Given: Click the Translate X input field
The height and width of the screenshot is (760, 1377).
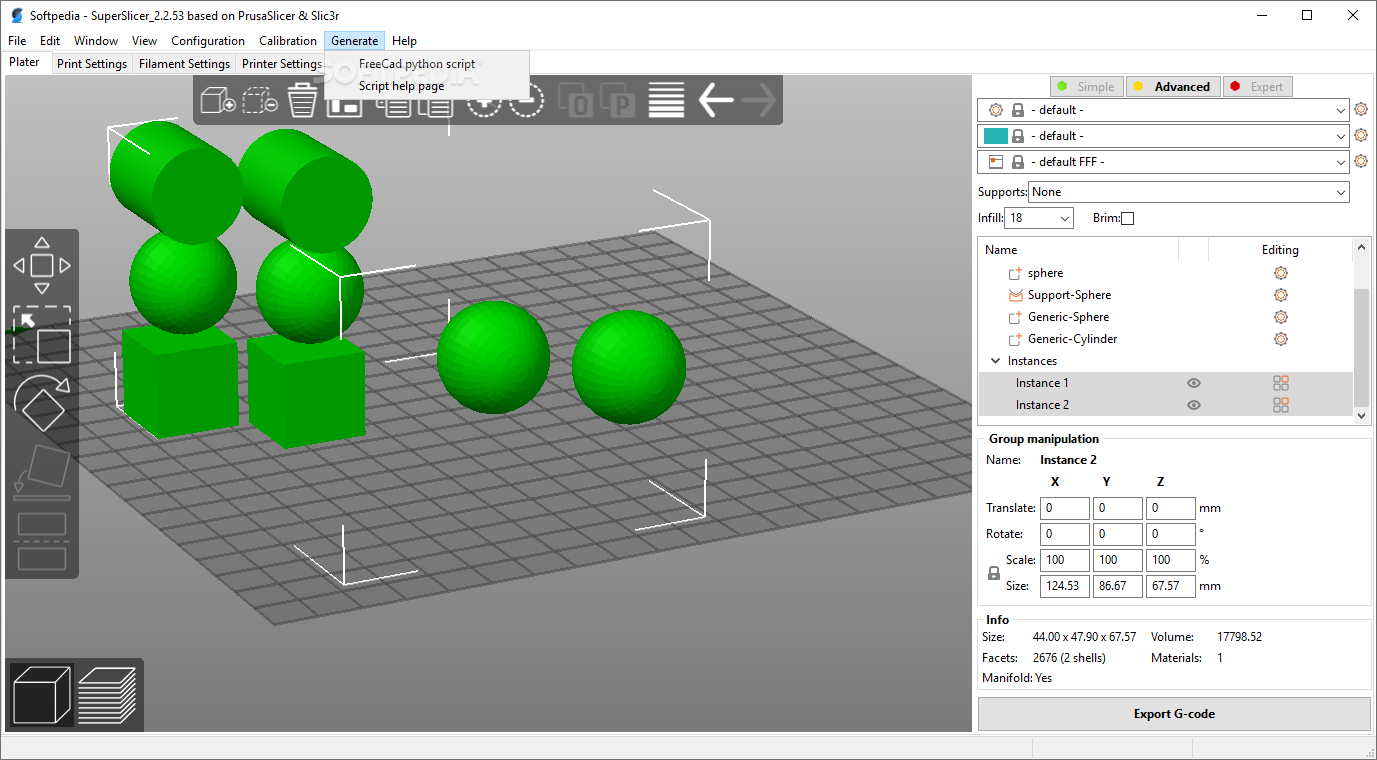Looking at the screenshot, I should tap(1065, 508).
